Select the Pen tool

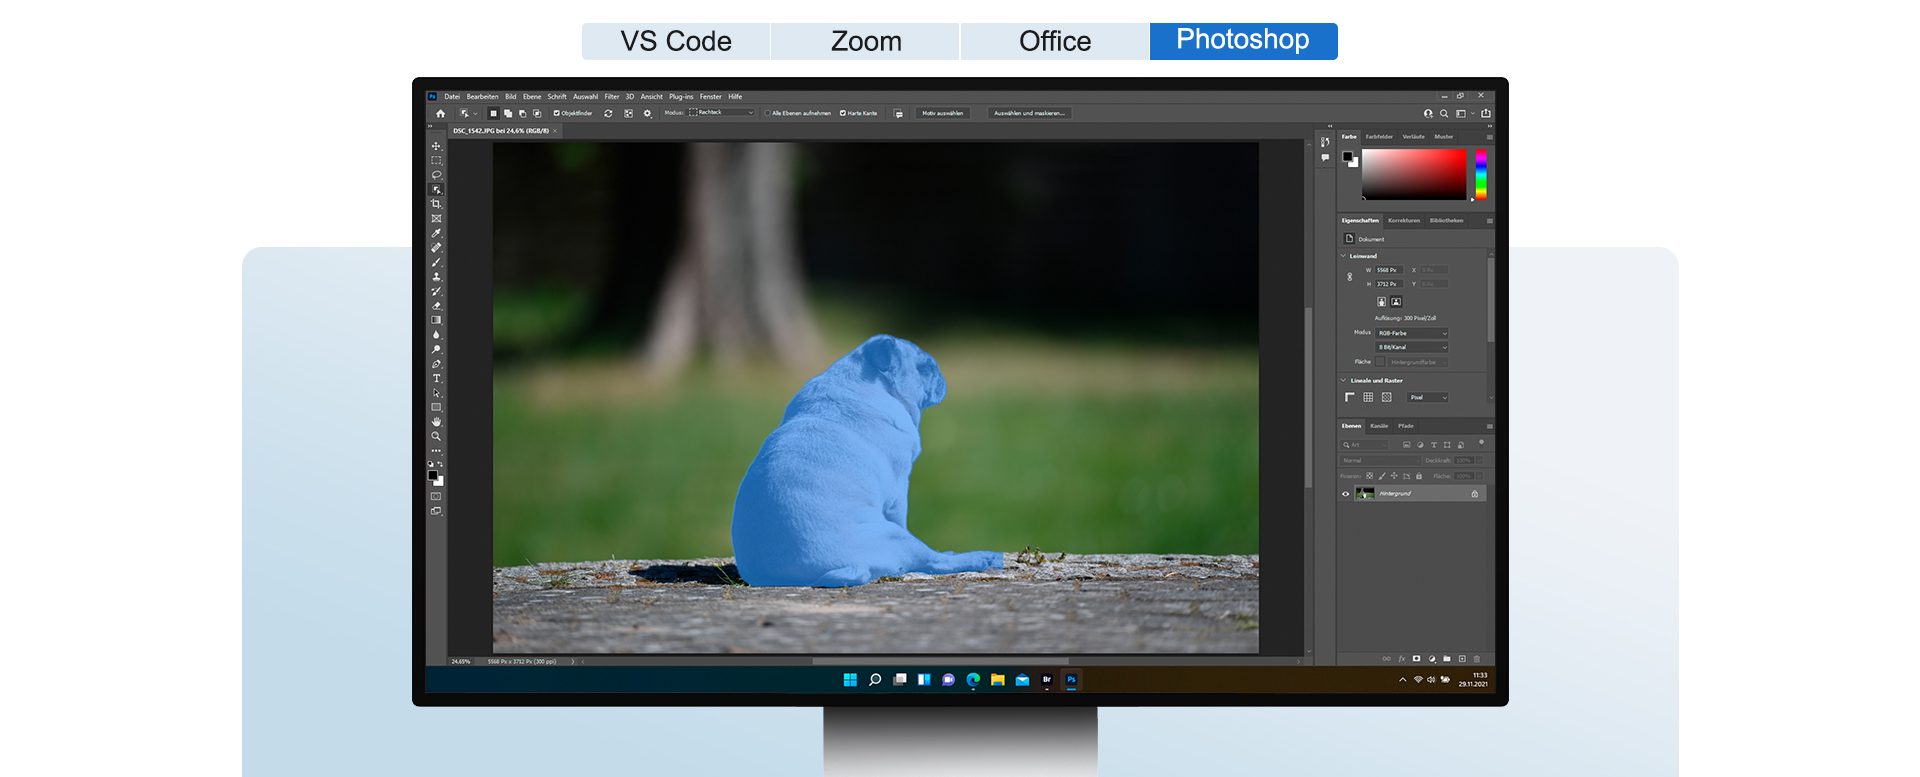tap(436, 364)
